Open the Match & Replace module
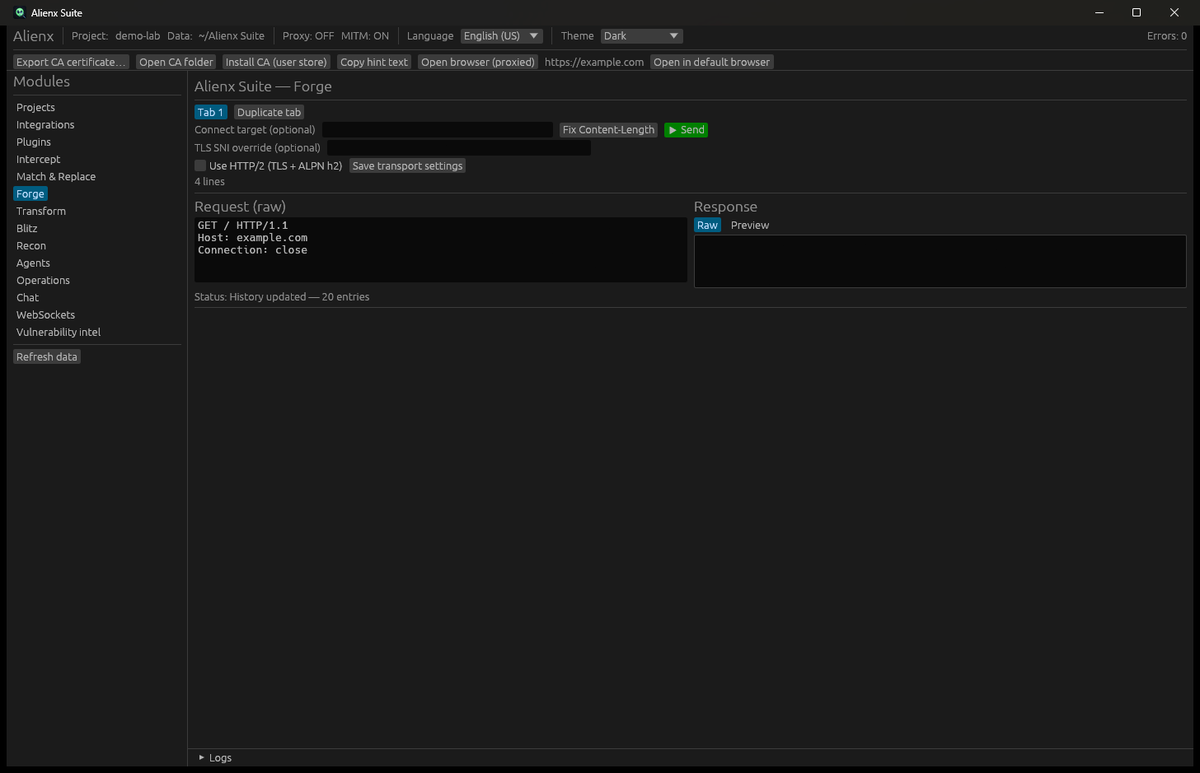 56,177
